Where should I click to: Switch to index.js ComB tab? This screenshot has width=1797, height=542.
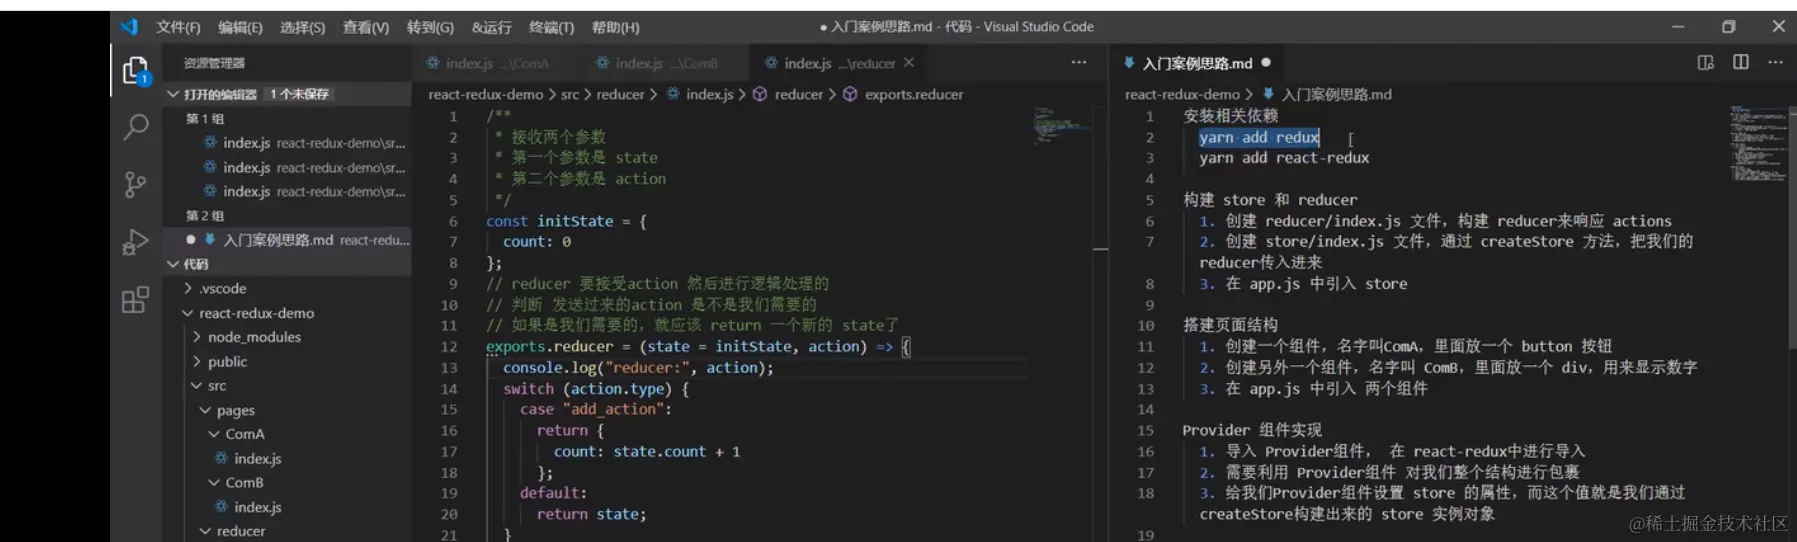(x=665, y=63)
